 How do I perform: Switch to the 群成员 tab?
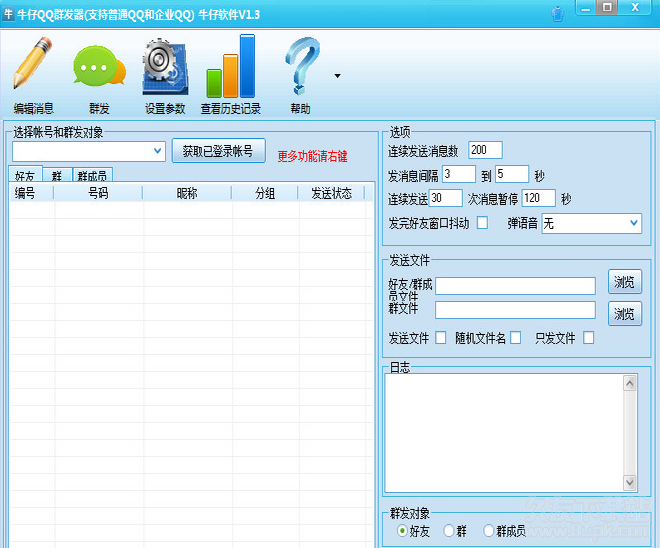click(x=93, y=175)
